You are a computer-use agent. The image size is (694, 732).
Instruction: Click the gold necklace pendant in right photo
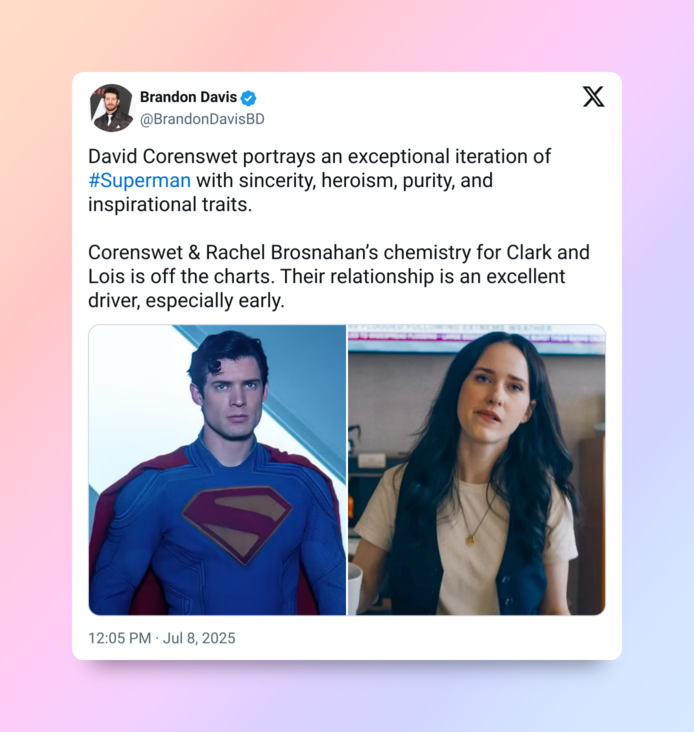[x=470, y=541]
